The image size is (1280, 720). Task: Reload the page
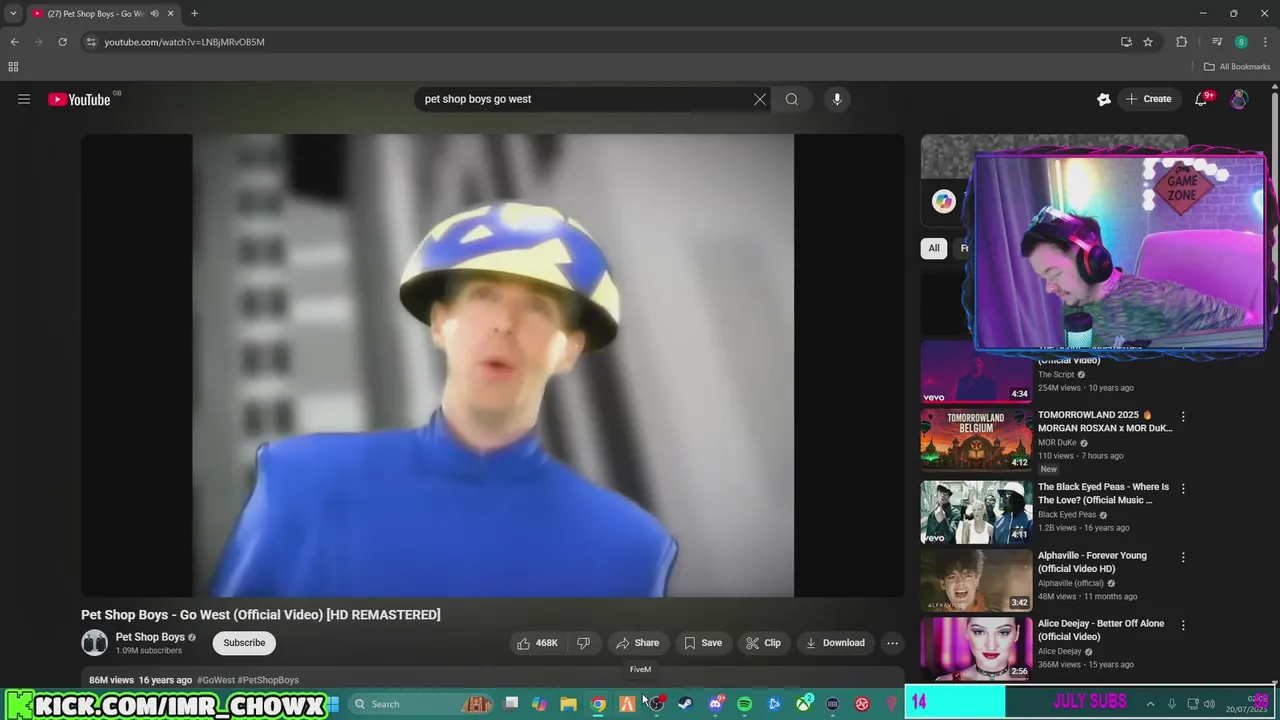[x=62, y=42]
